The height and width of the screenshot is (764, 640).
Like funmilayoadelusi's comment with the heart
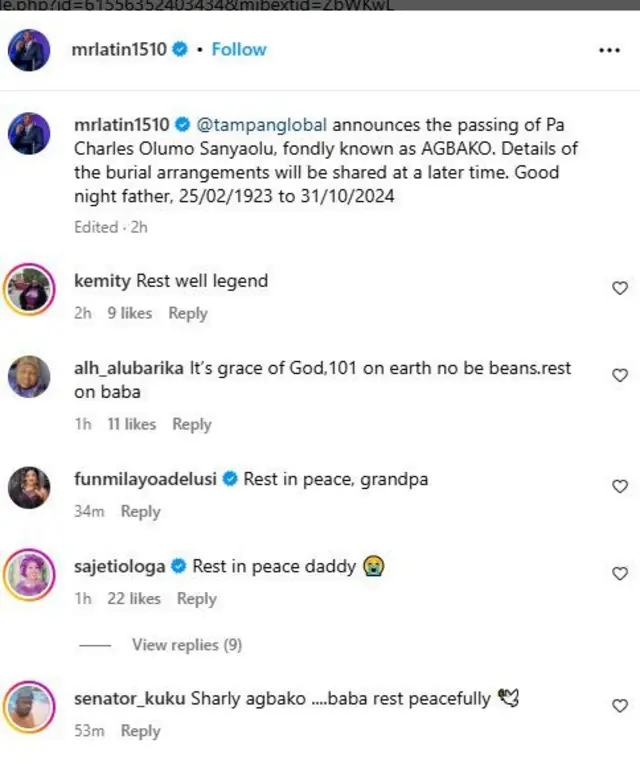[x=619, y=486]
